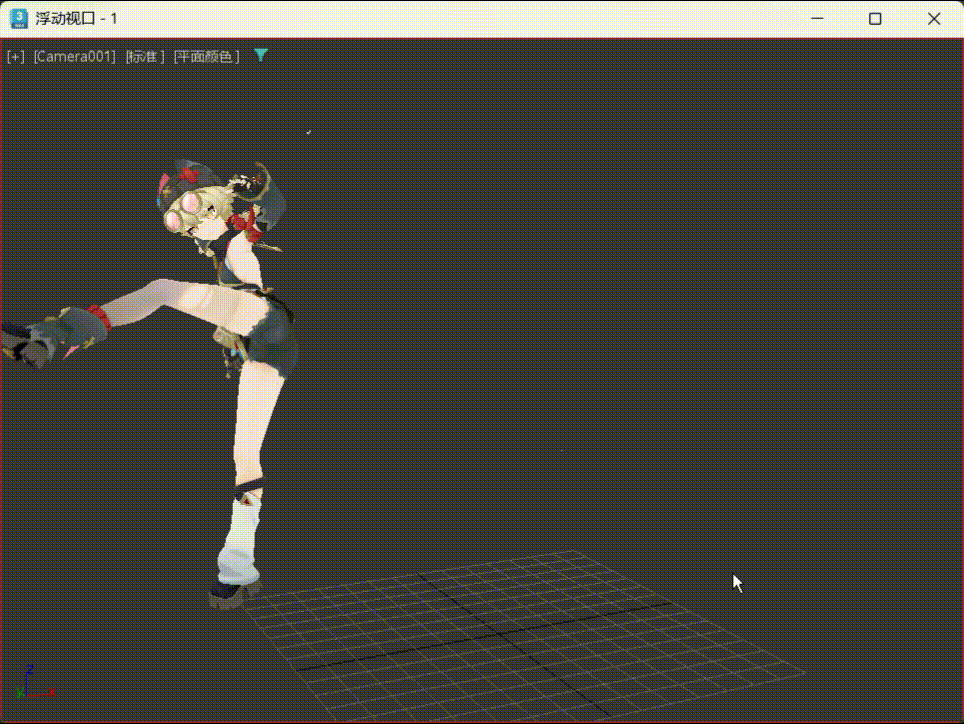Open the [+] viewport general menu
Viewport: 964px width, 724px height.
coord(15,57)
